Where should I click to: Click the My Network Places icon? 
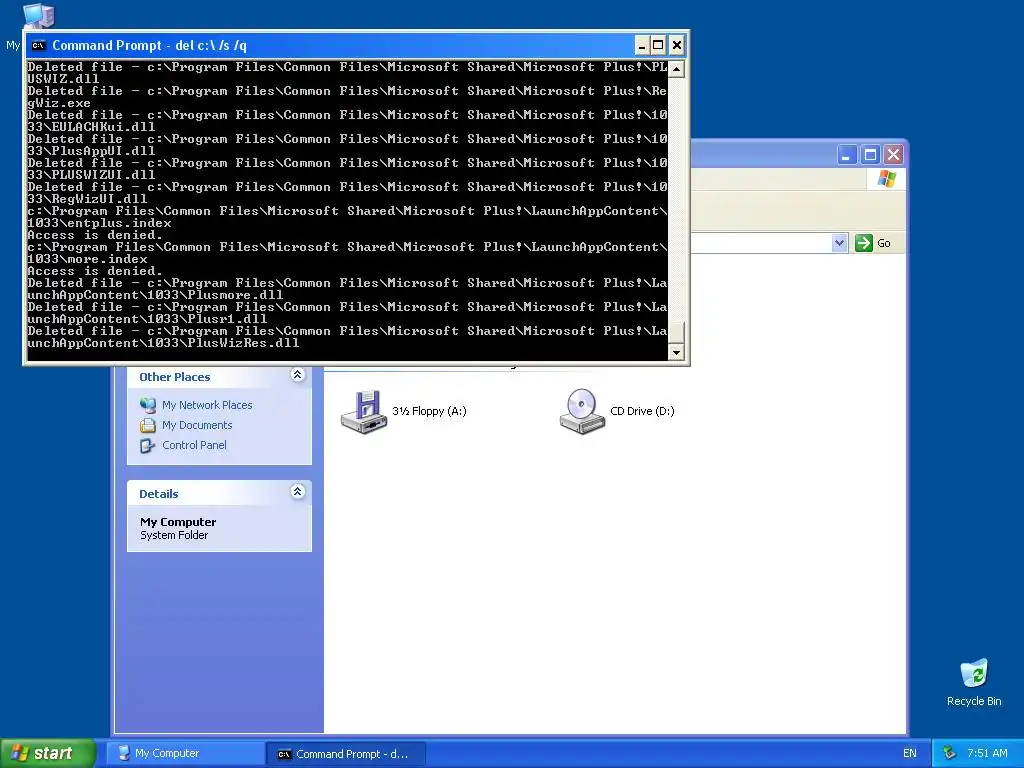point(148,405)
